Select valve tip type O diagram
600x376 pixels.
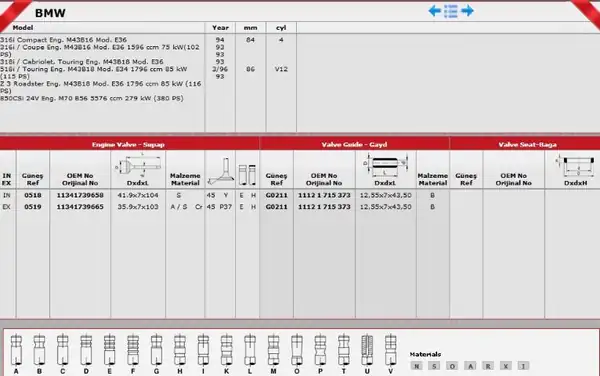point(297,350)
